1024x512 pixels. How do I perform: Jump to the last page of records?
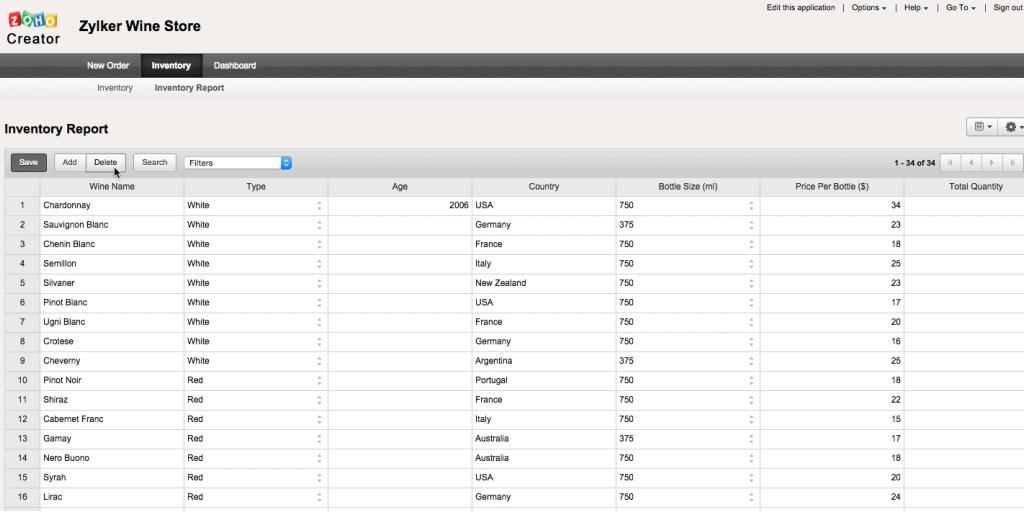pyautogui.click(x=1012, y=162)
